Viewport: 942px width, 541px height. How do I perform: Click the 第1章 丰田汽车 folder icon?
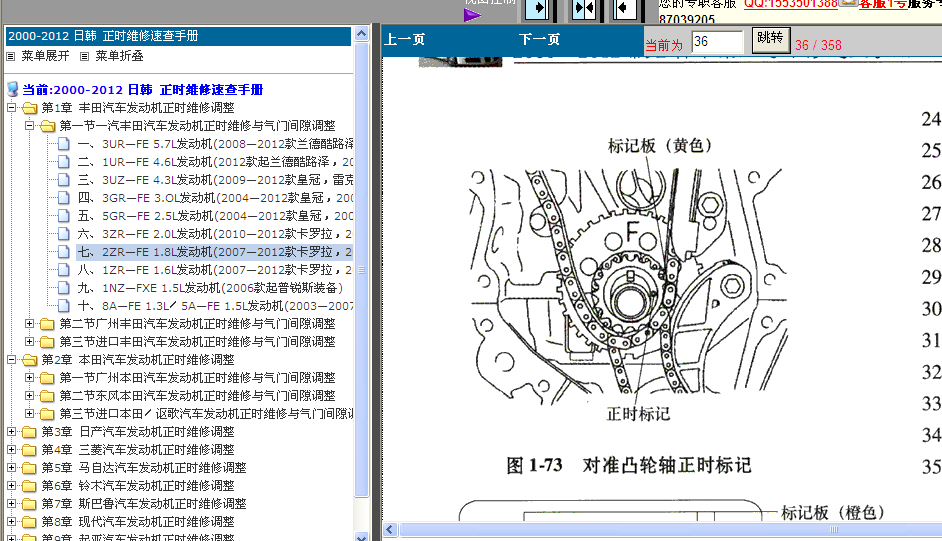pos(29,108)
